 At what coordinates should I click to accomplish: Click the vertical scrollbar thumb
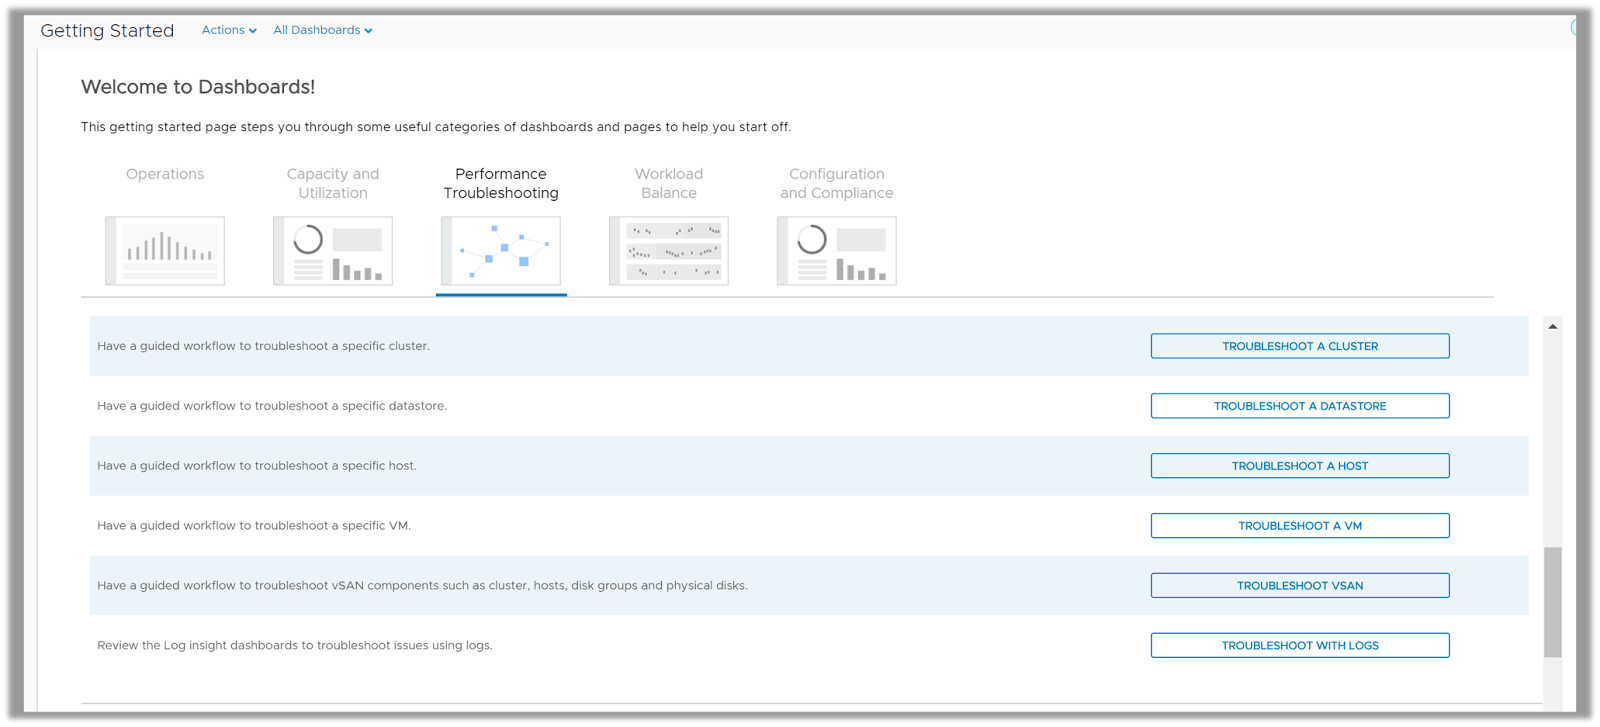[1552, 601]
